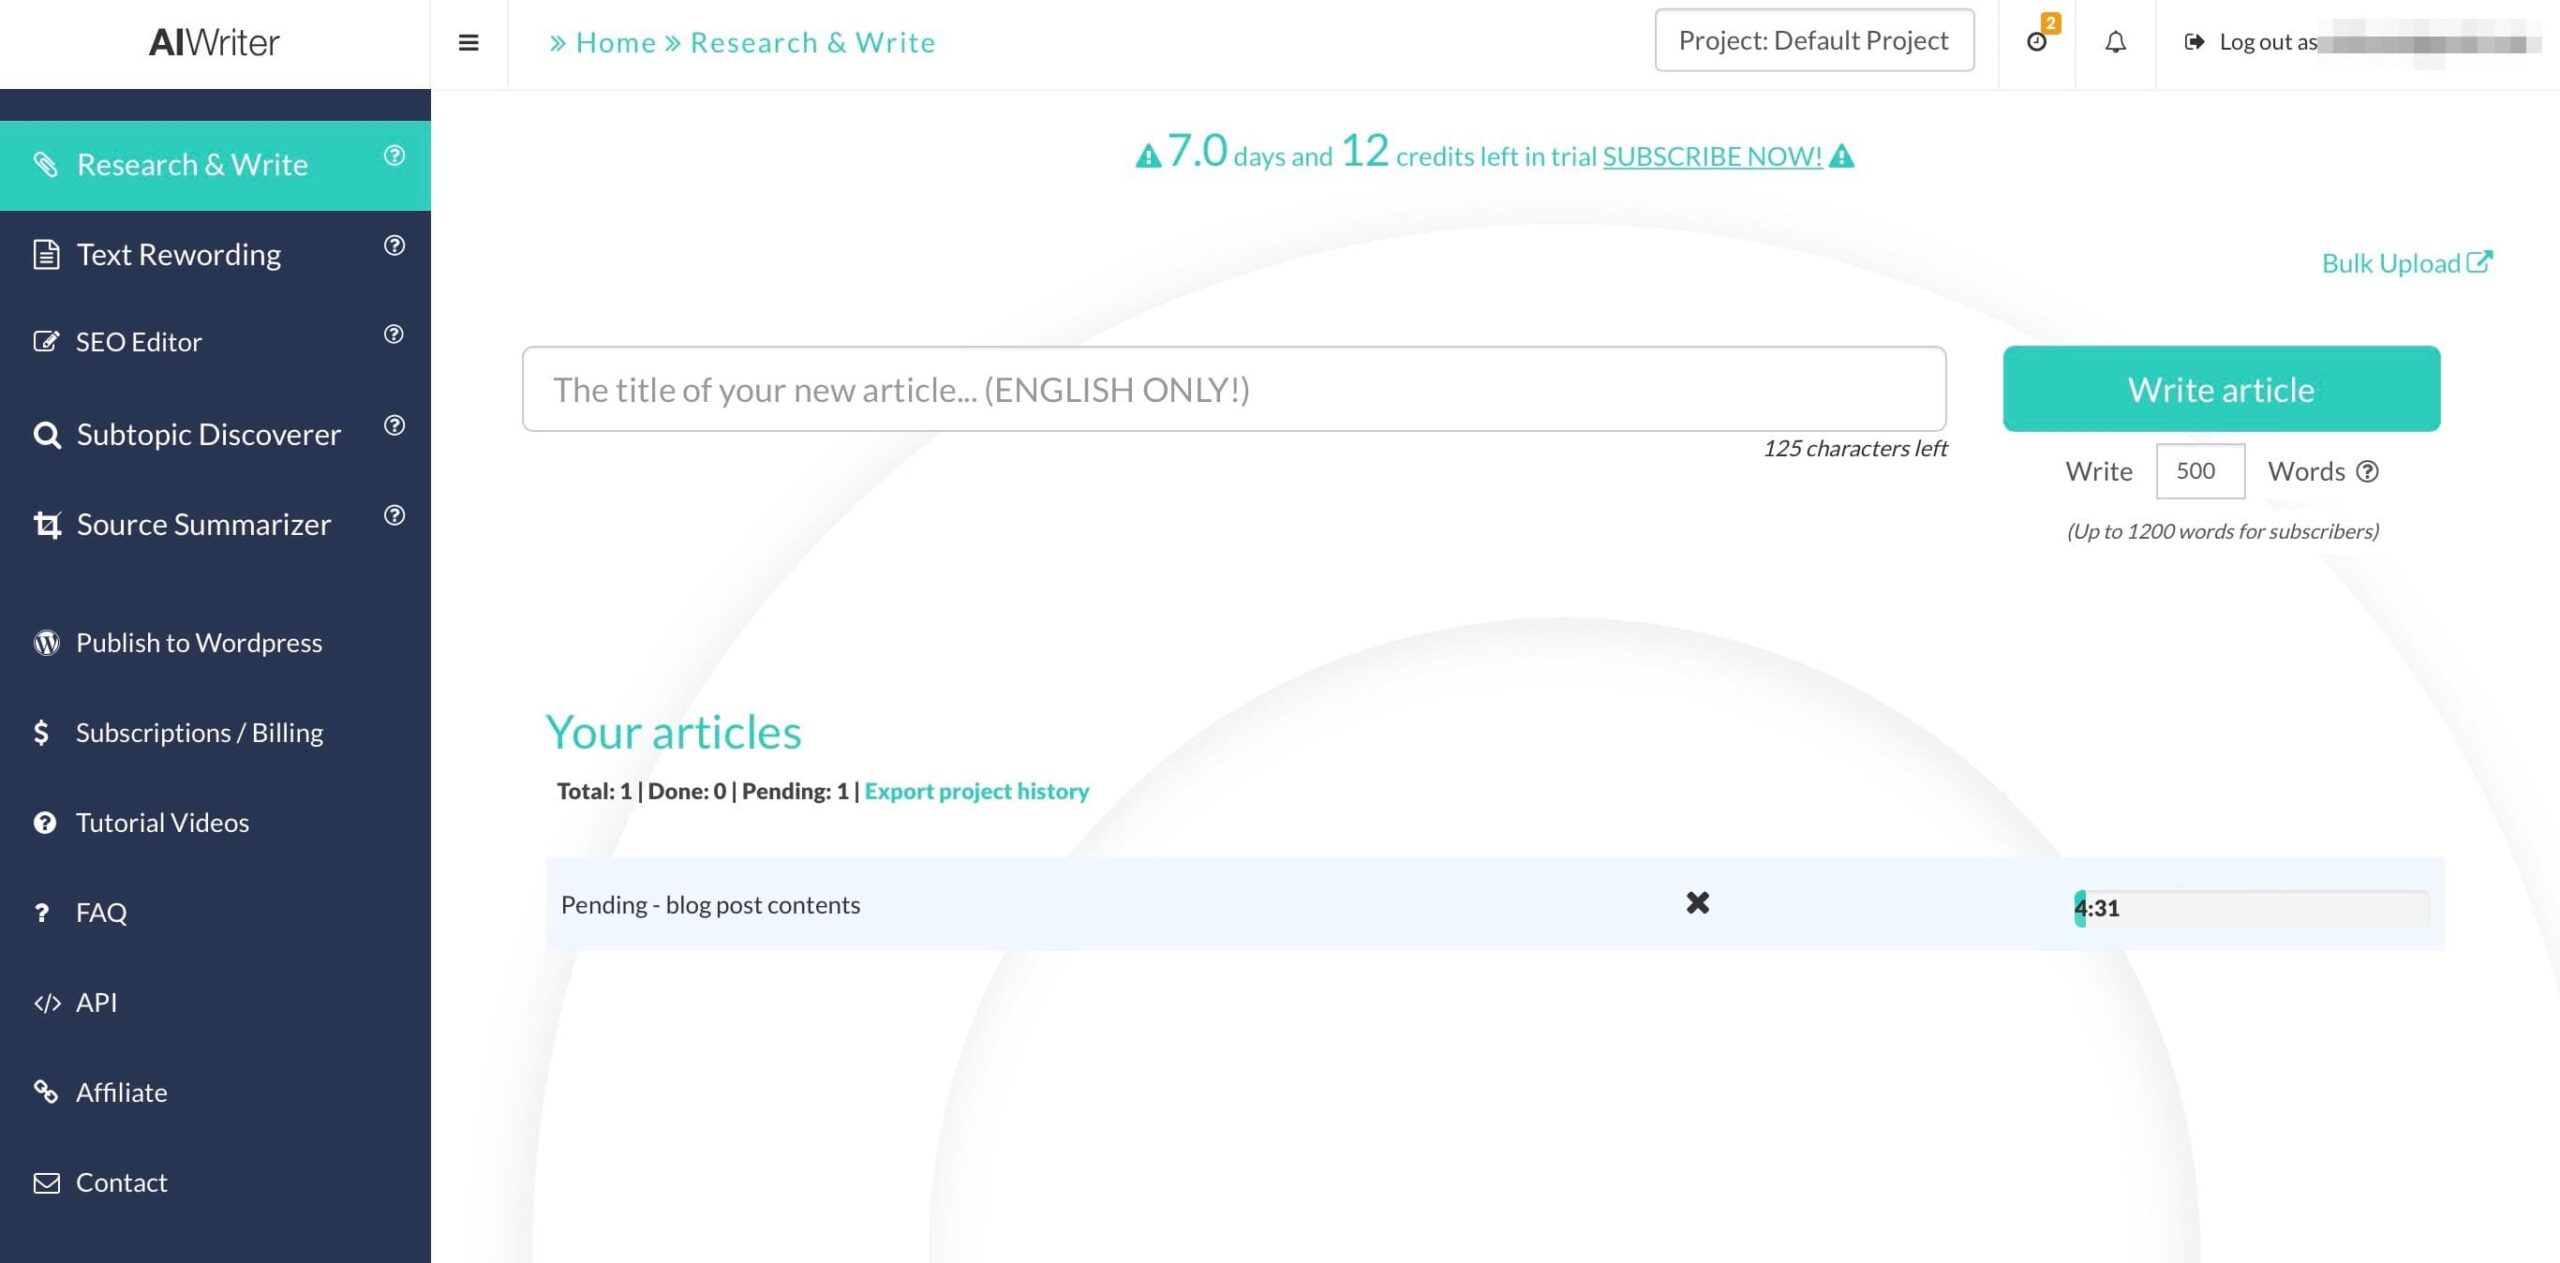
Task: Click help icon next to Research & Write
Action: (x=394, y=156)
